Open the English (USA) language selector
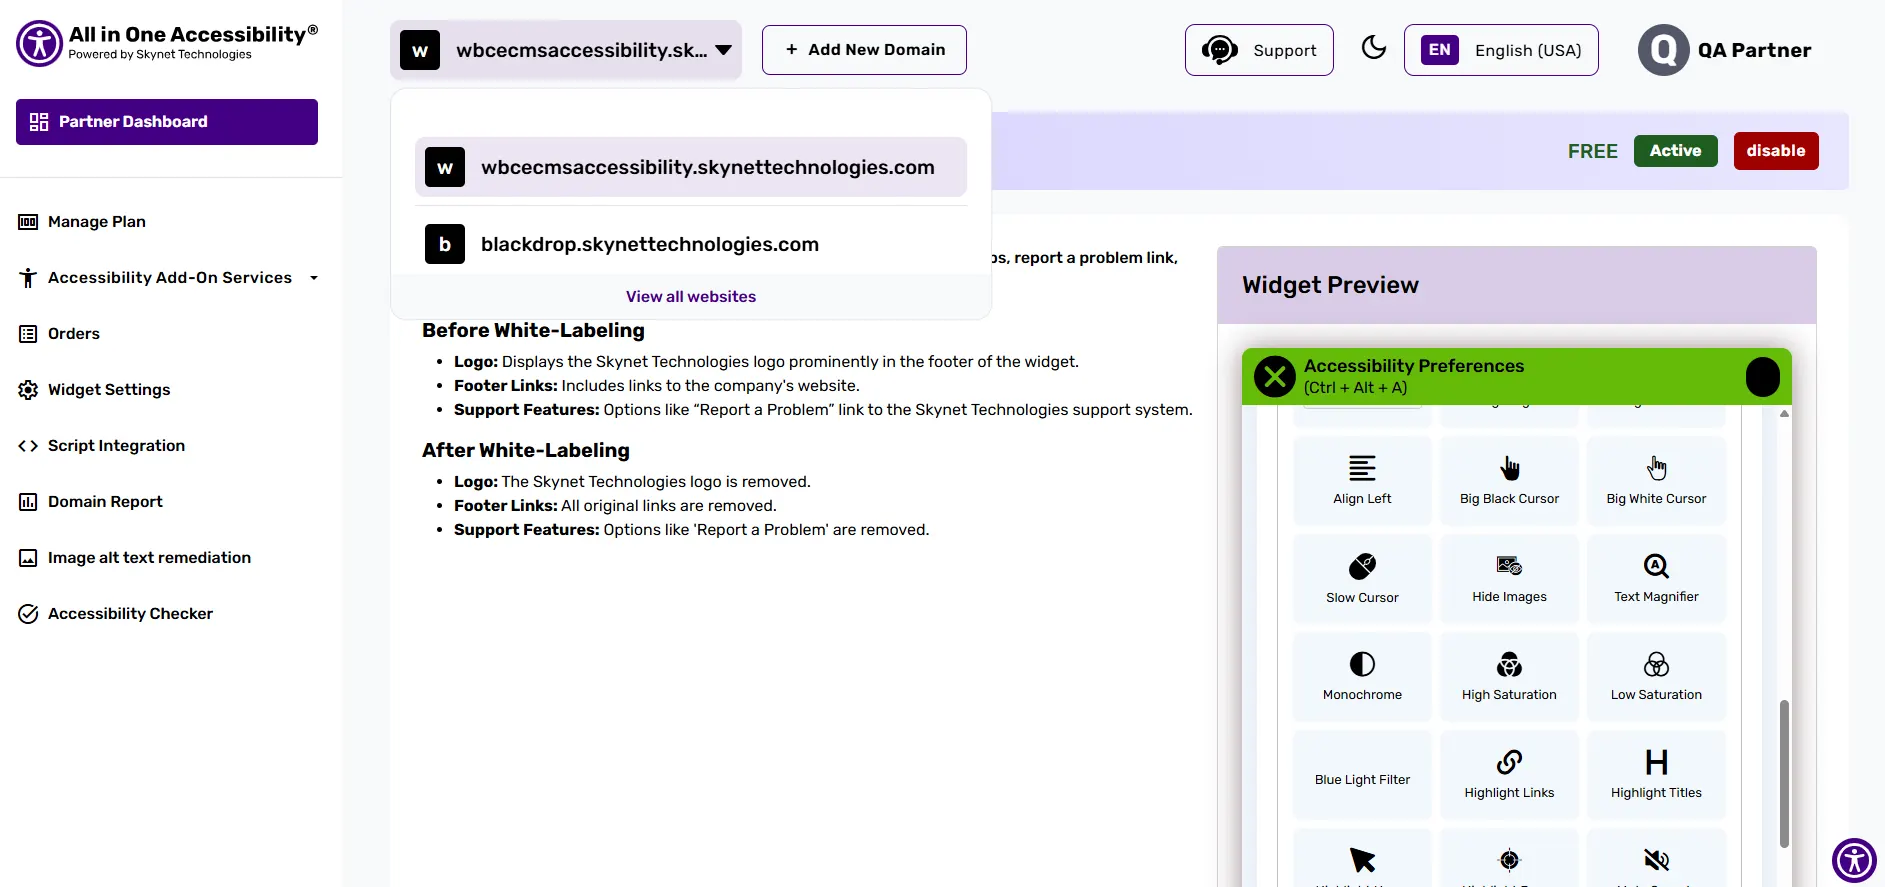Image resolution: width=1885 pixels, height=887 pixels. pos(1501,50)
